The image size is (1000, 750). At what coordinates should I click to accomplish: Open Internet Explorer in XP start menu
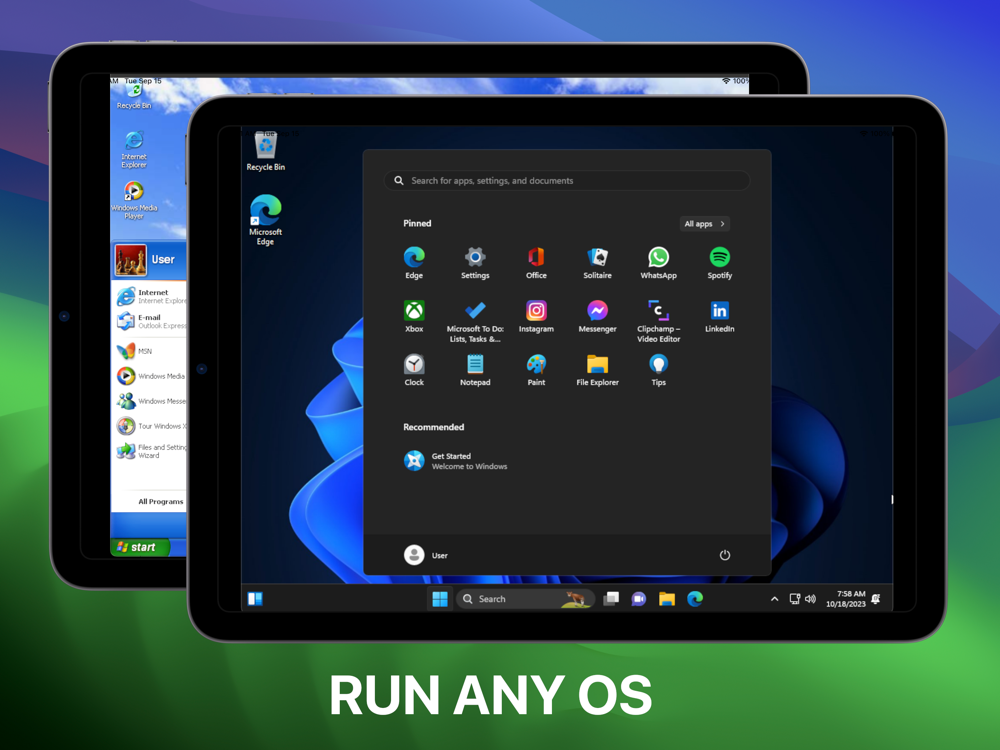point(151,296)
